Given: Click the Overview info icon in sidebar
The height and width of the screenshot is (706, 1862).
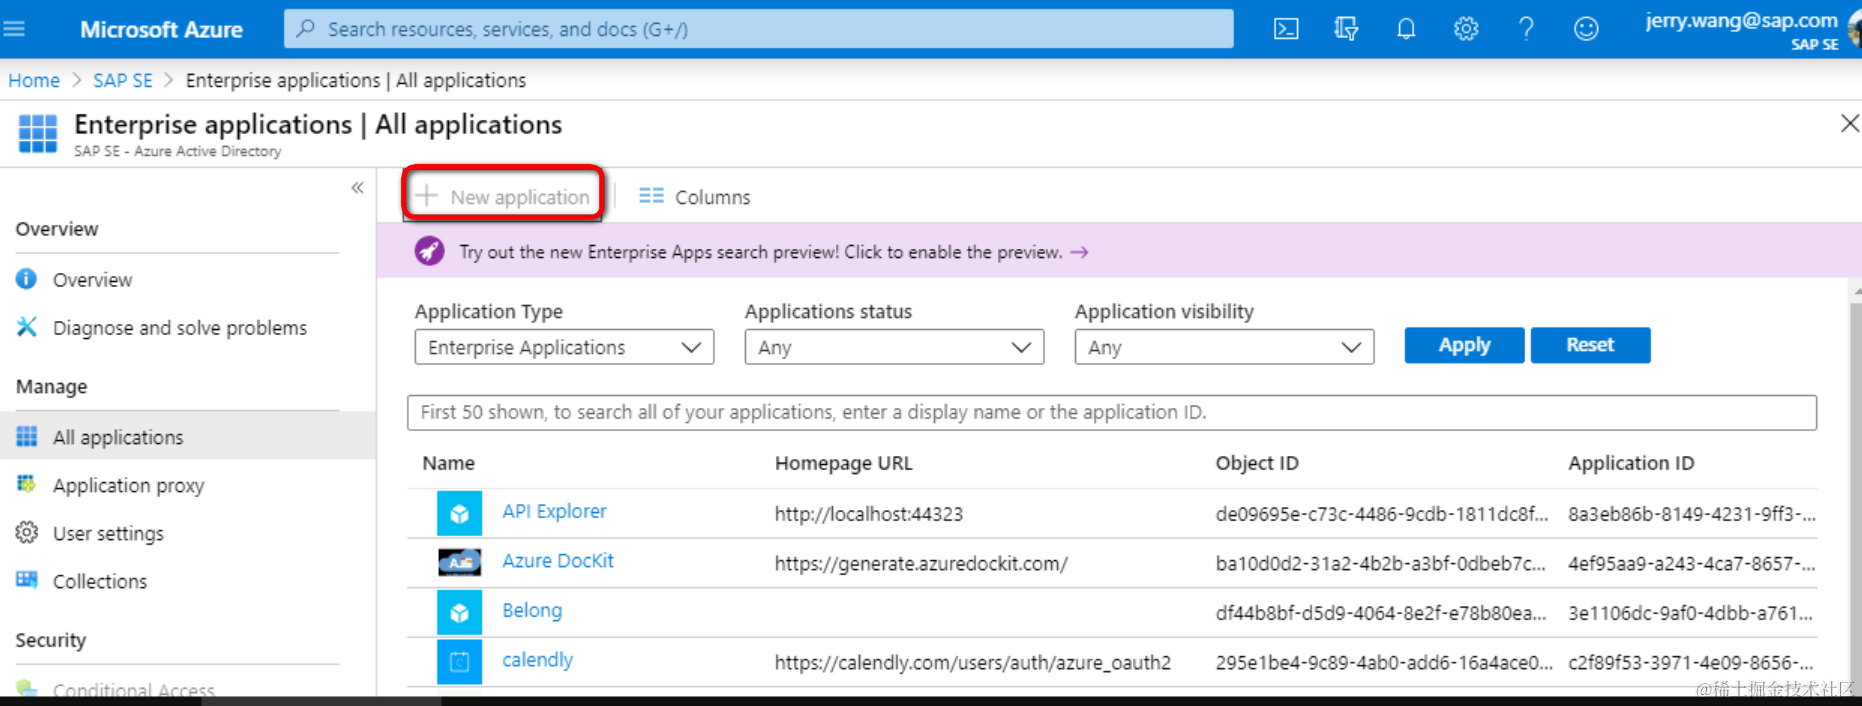Looking at the screenshot, I should click(27, 279).
